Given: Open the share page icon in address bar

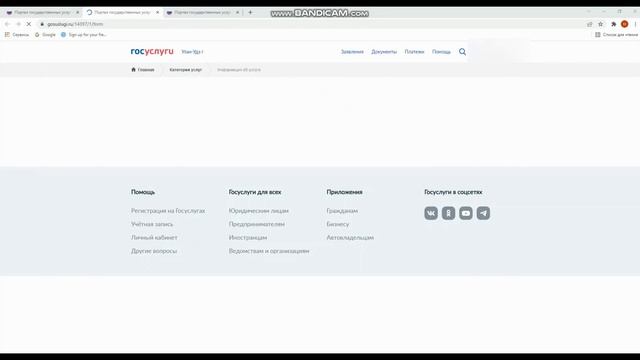Looking at the screenshot, I should (x=589, y=24).
